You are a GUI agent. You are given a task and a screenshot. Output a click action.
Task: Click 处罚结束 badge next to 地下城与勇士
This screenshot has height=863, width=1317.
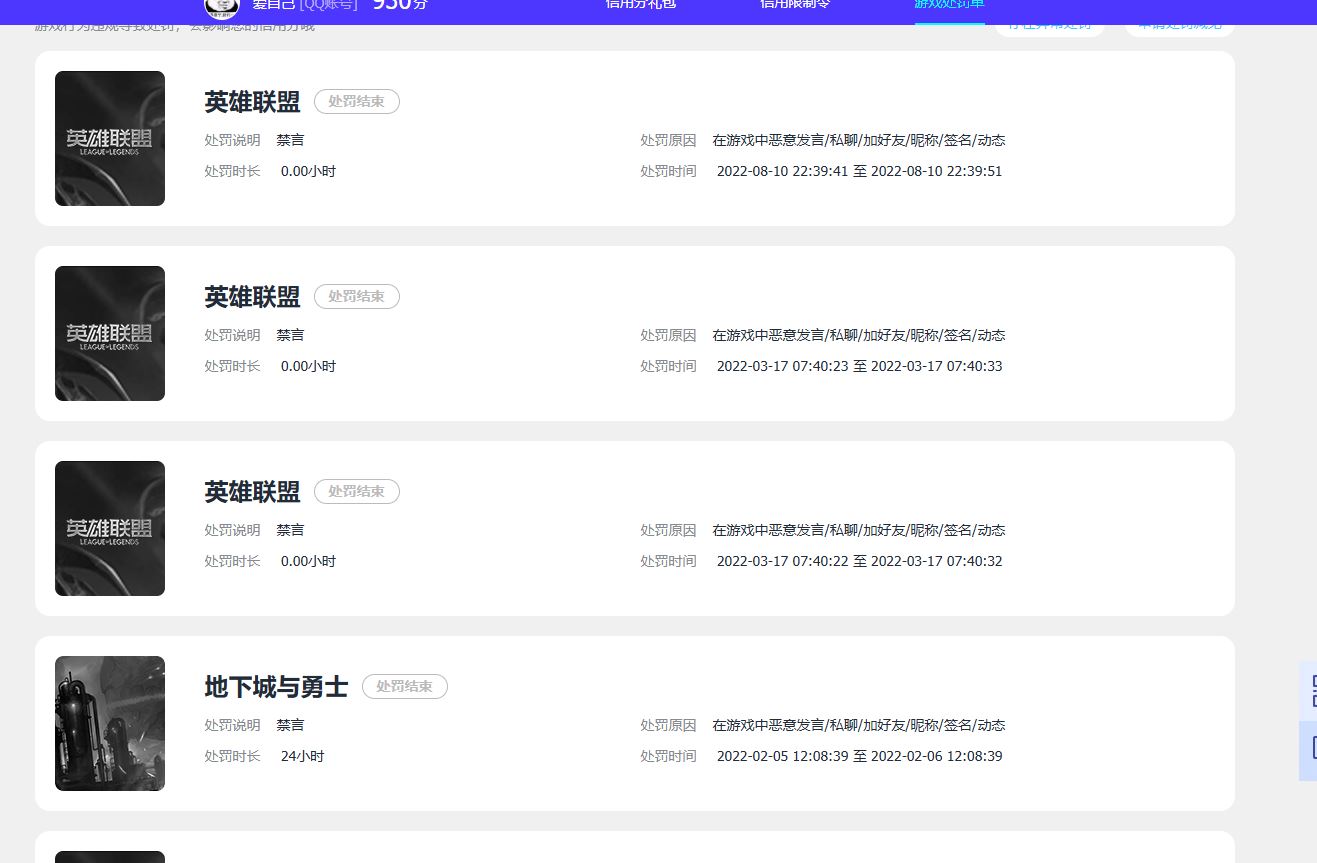404,686
